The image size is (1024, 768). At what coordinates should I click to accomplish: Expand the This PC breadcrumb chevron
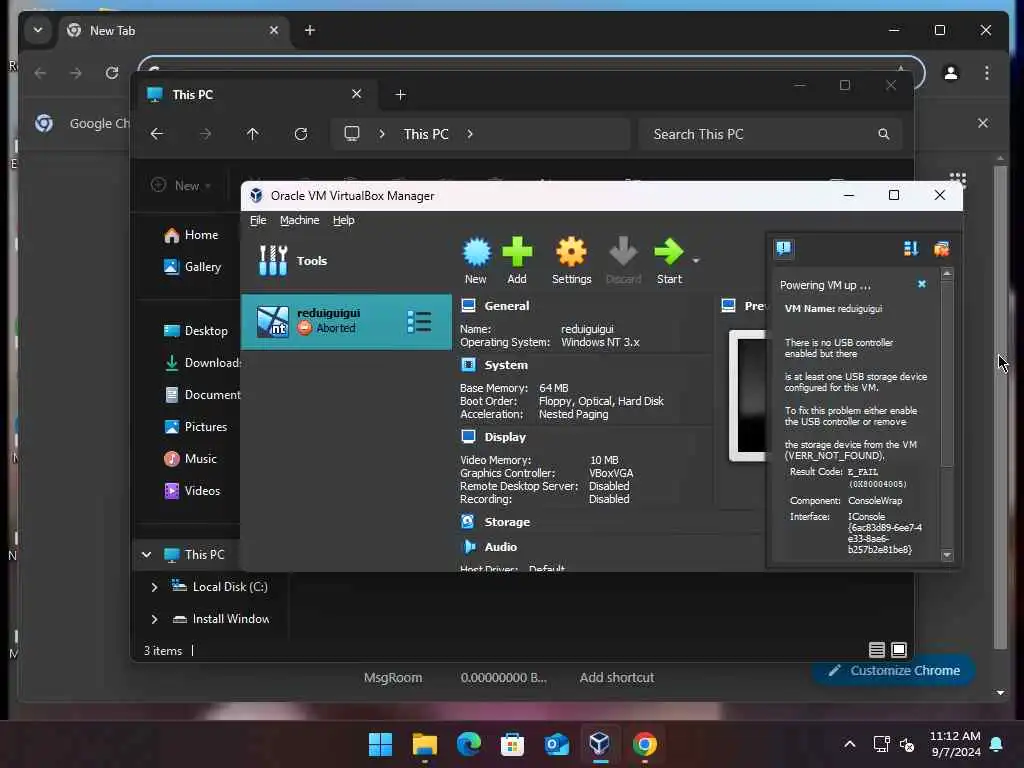click(x=470, y=134)
